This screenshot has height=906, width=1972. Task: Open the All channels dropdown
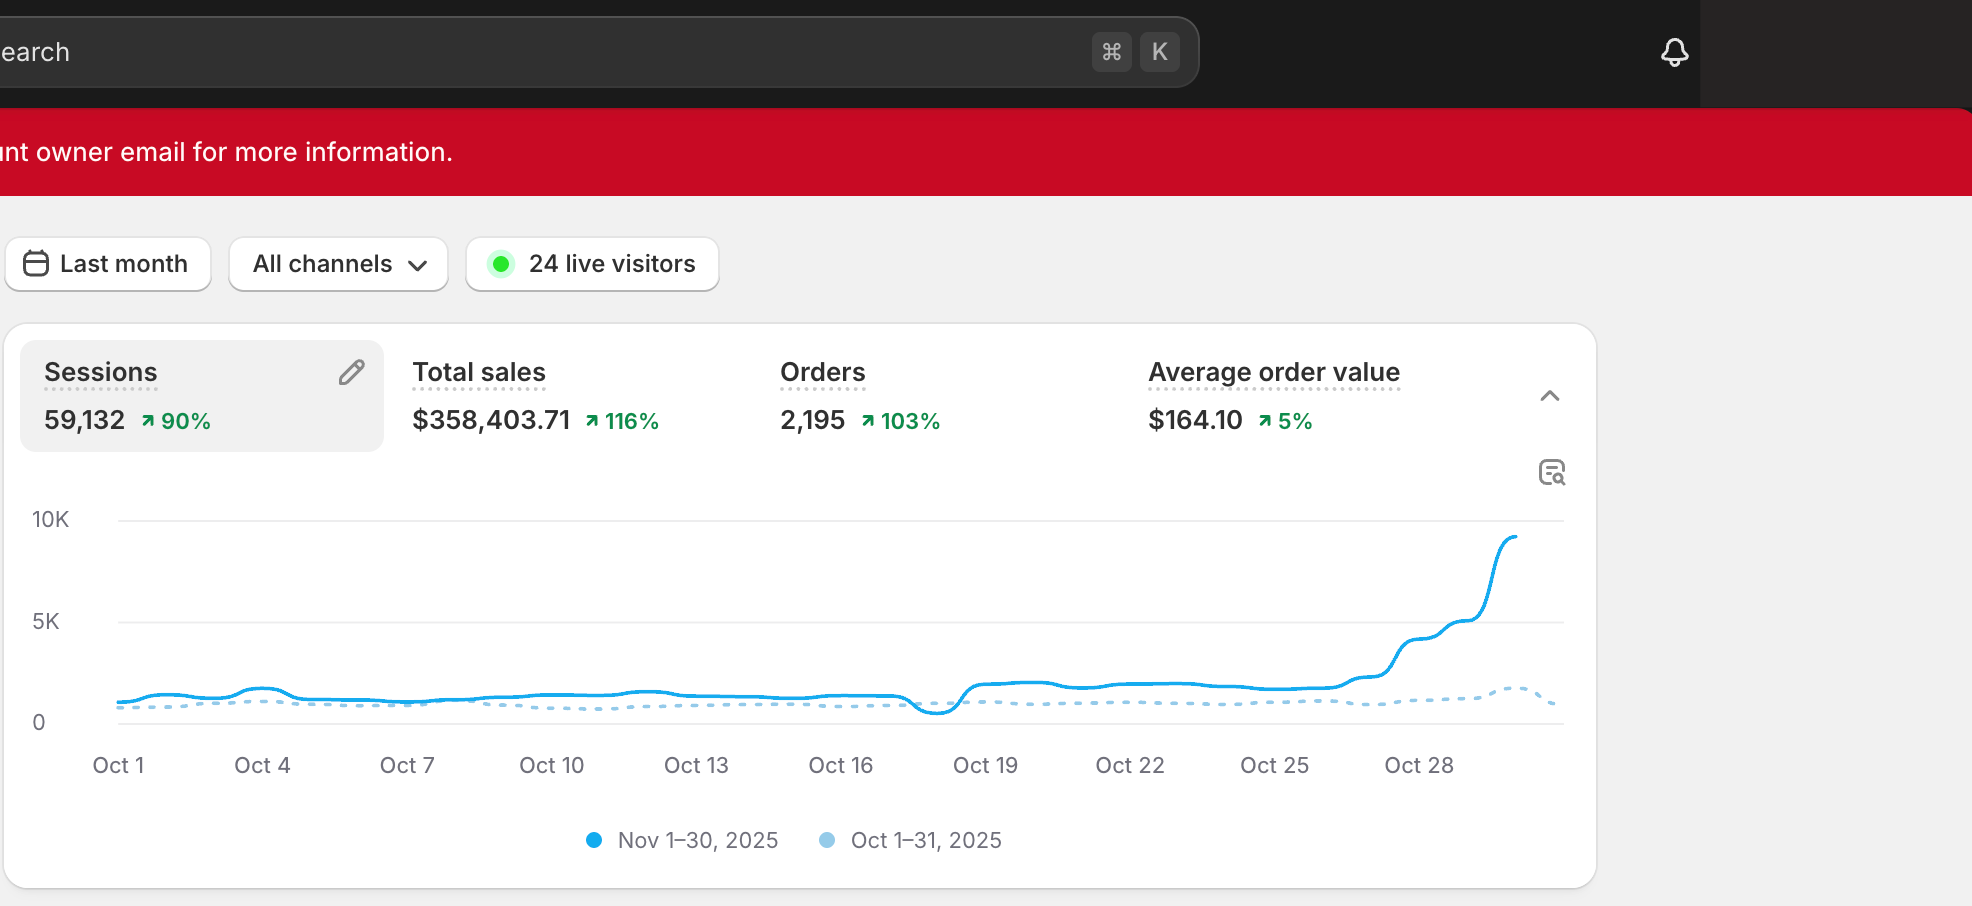click(x=338, y=264)
